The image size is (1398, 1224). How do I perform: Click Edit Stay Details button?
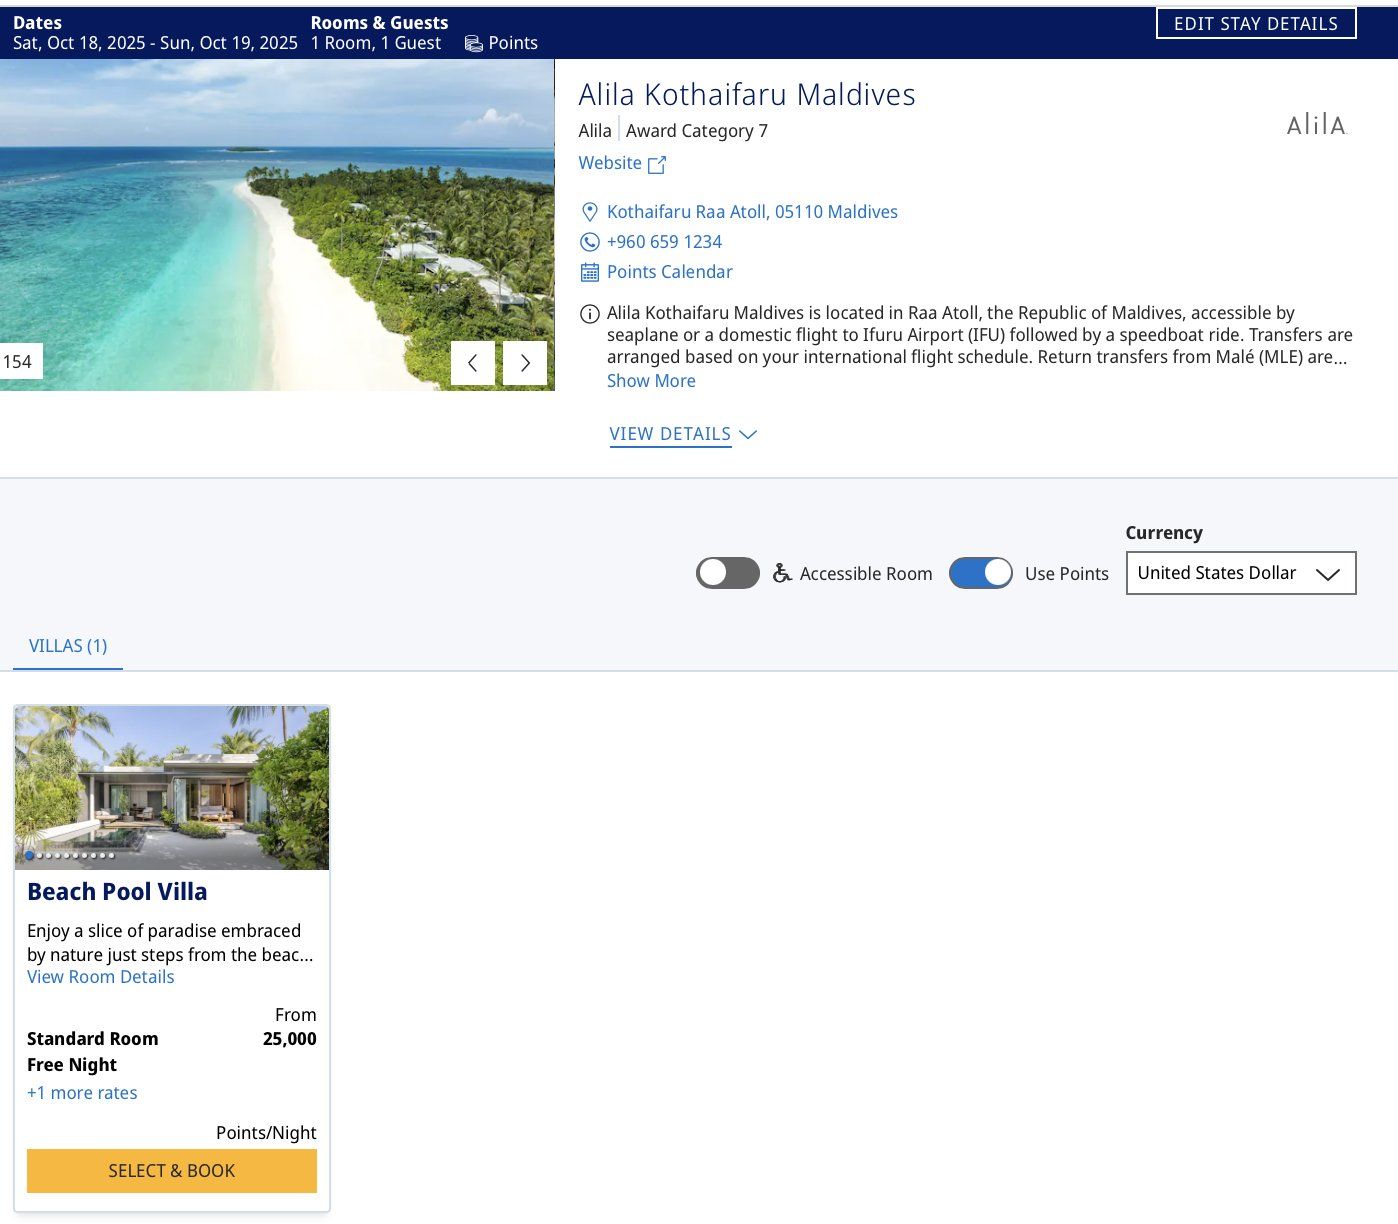click(x=1256, y=24)
